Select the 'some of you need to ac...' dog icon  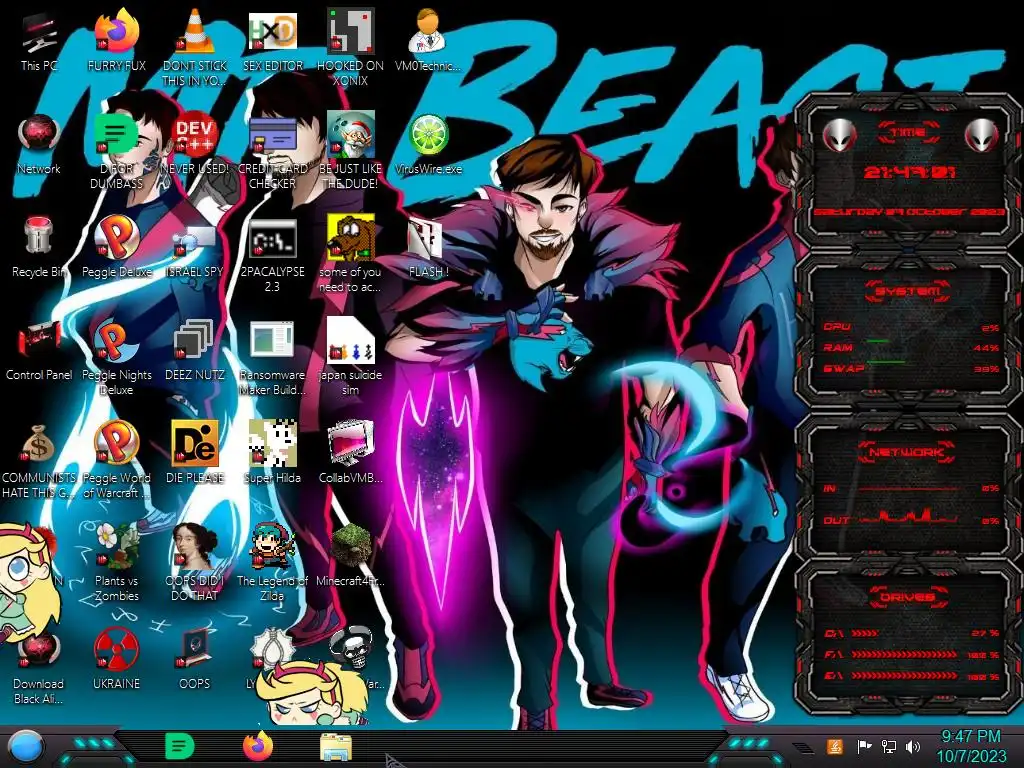point(351,255)
